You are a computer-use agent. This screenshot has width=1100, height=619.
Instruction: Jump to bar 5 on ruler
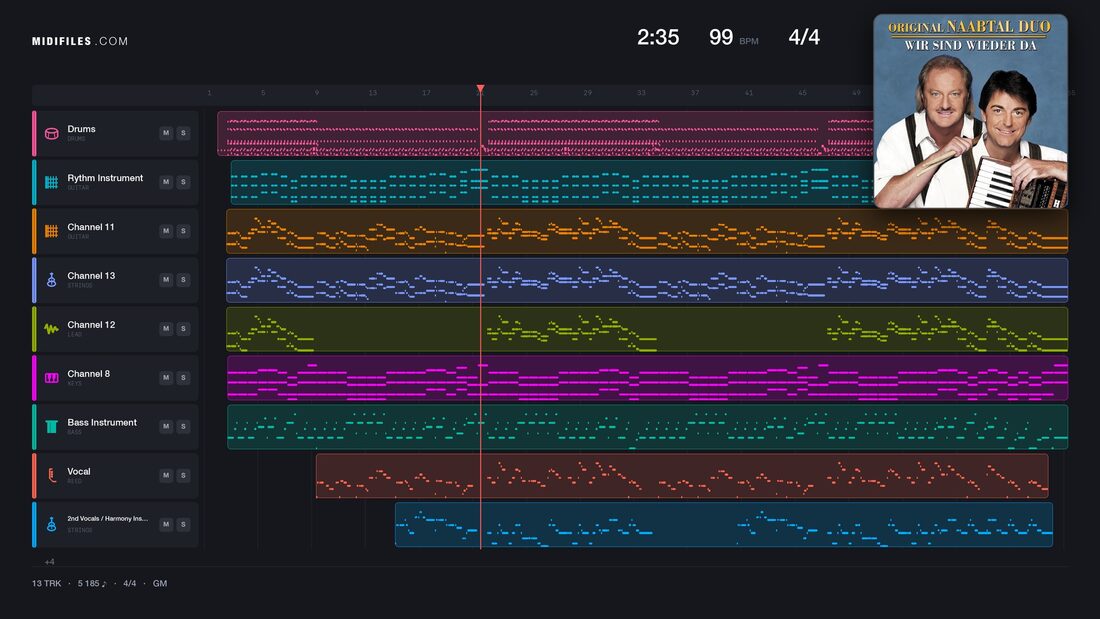click(x=263, y=93)
